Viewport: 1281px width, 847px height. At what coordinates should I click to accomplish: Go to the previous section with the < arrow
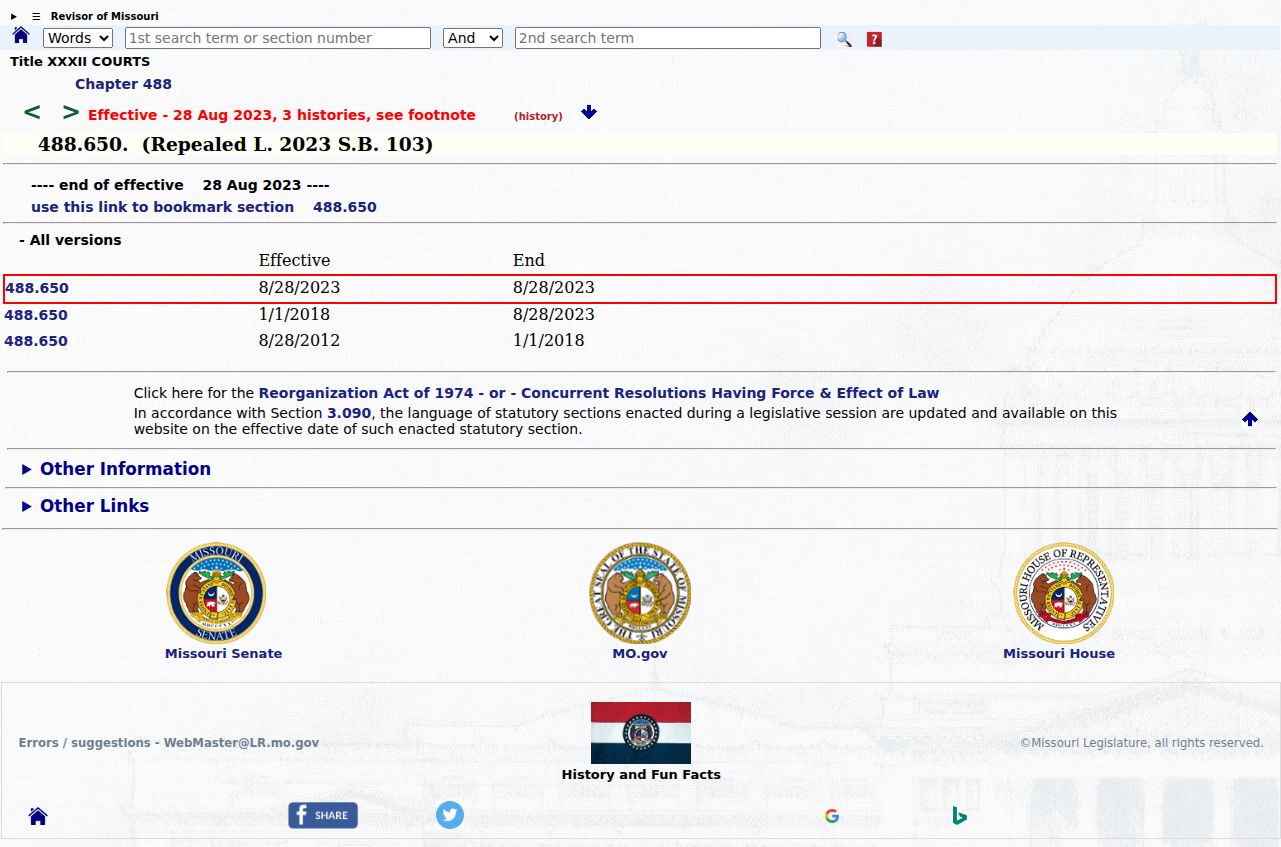(32, 112)
